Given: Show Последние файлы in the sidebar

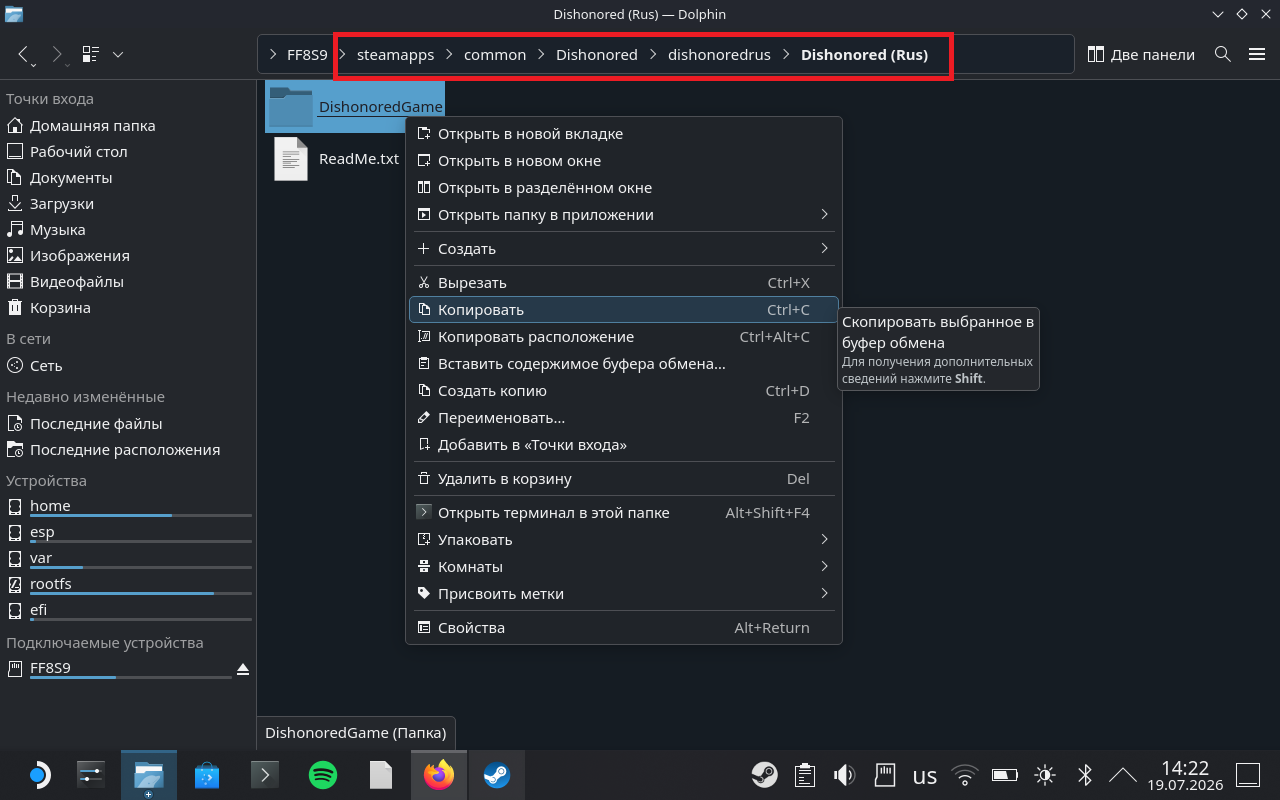Looking at the screenshot, I should click(x=128, y=424).
